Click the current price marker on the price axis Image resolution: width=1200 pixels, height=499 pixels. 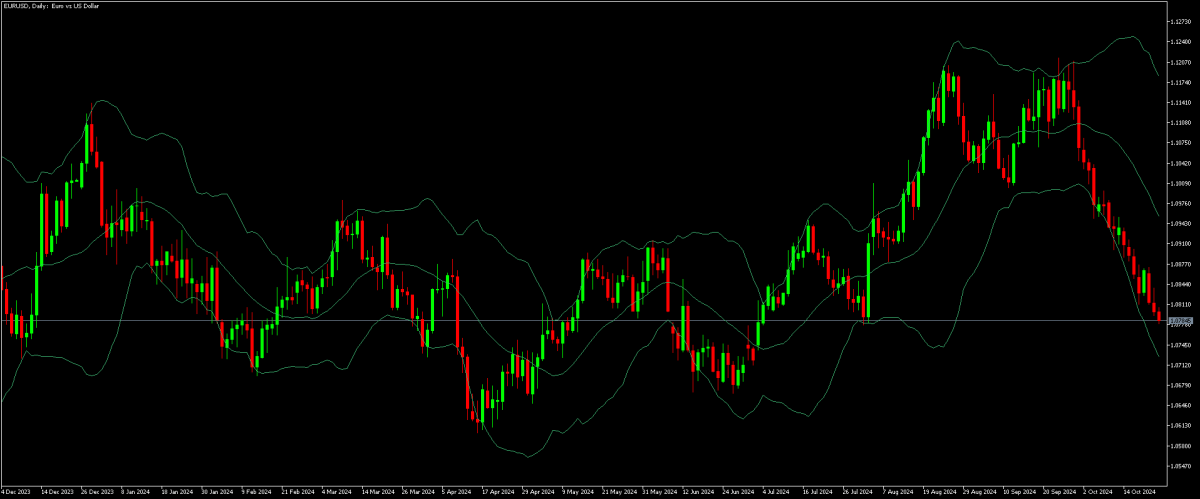tap(1181, 320)
